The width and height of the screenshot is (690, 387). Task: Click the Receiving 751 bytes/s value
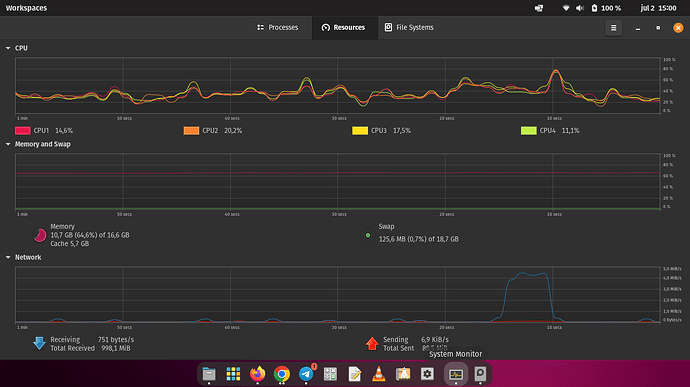116,339
